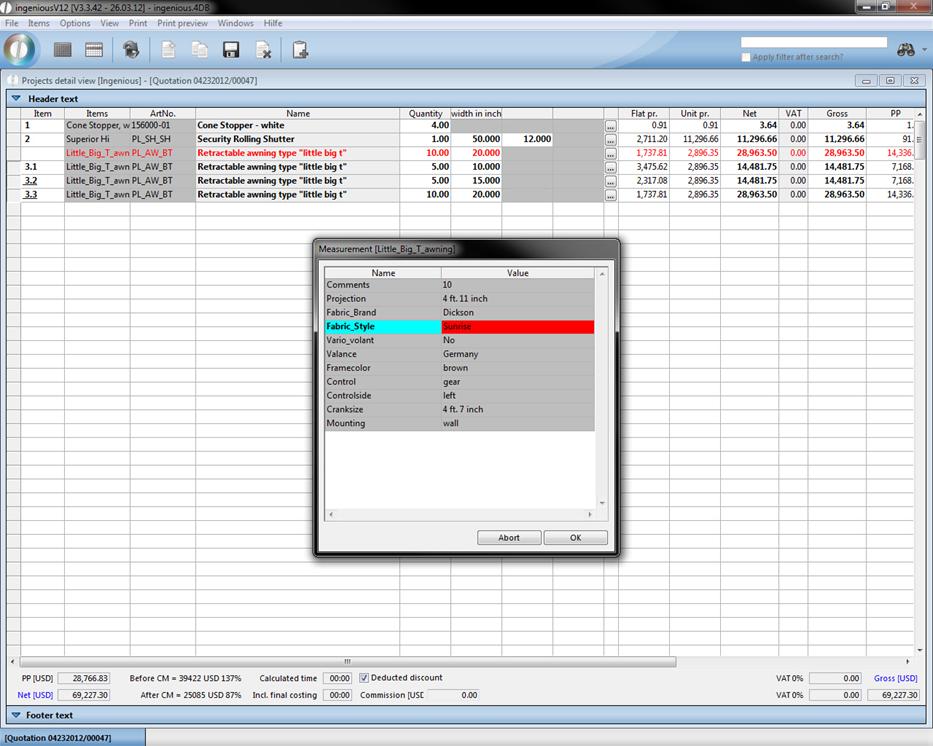The image size is (933, 746).
Task: Click the search text field in the toolbar
Action: [813, 42]
